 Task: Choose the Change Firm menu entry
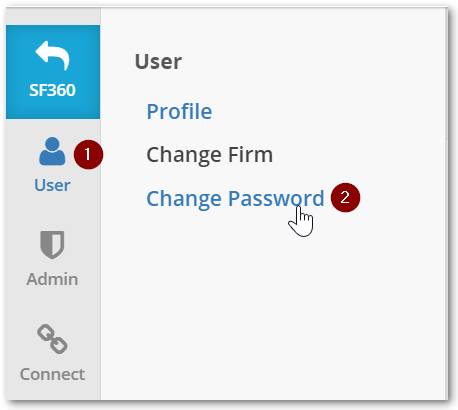[x=210, y=155]
